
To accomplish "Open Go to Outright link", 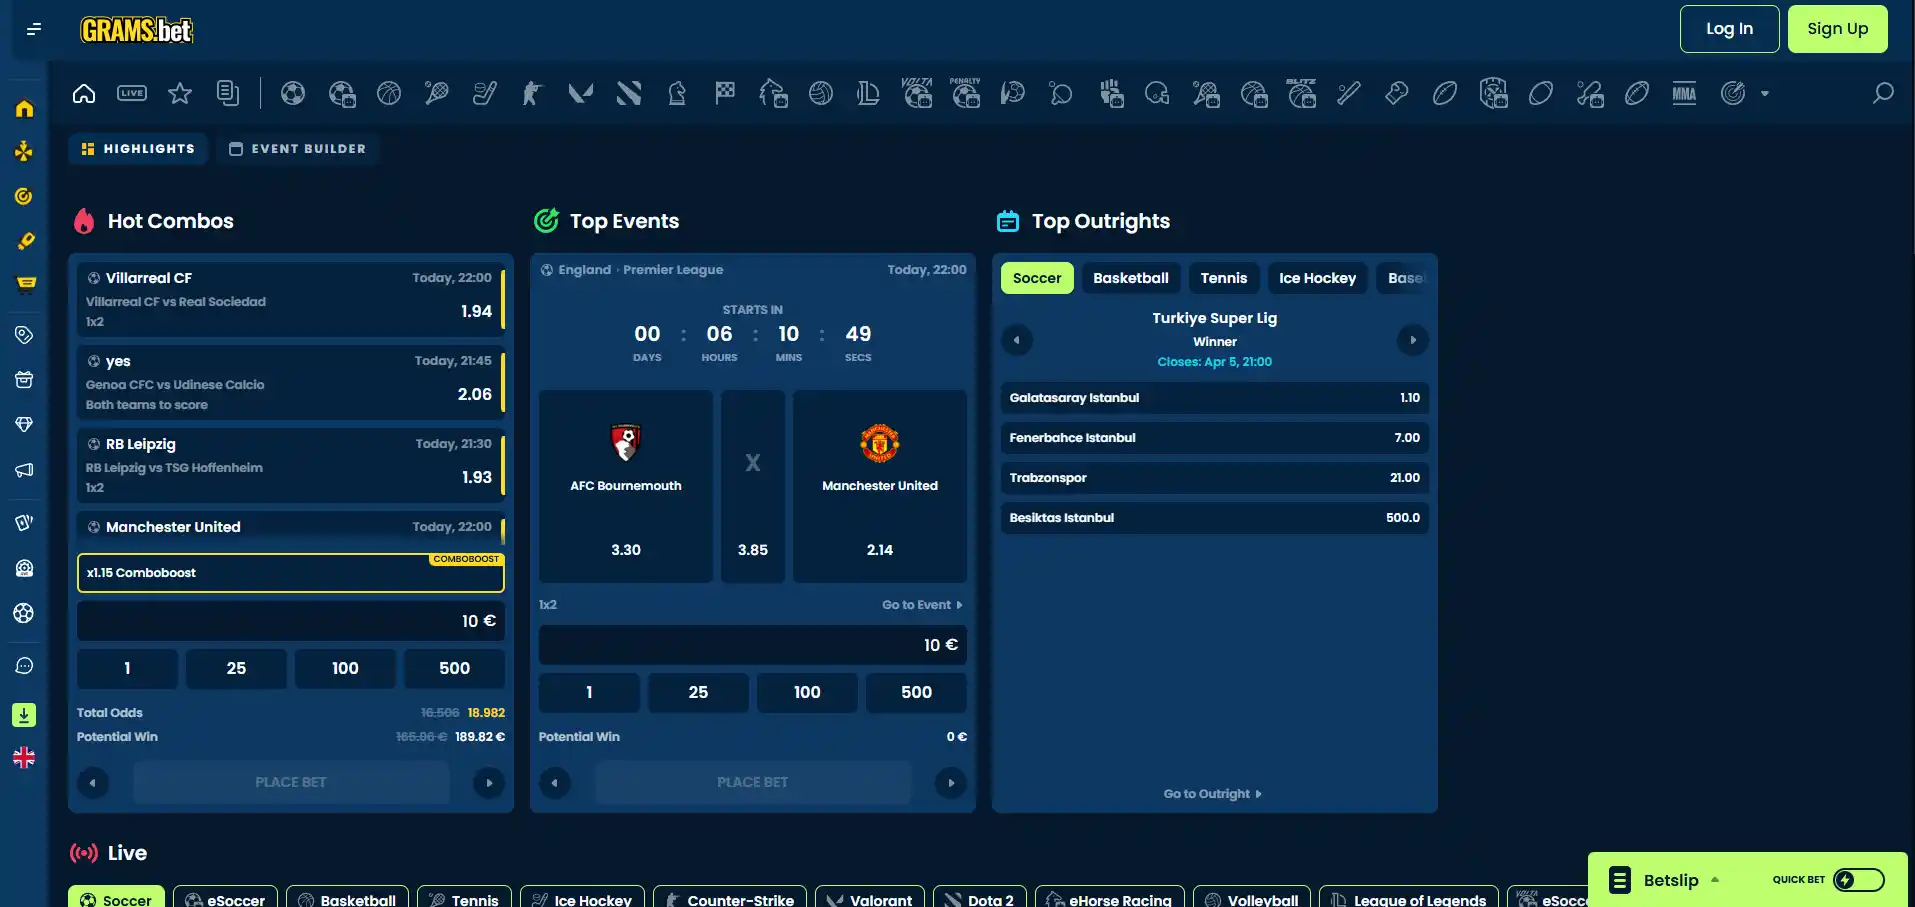I will pos(1213,794).
